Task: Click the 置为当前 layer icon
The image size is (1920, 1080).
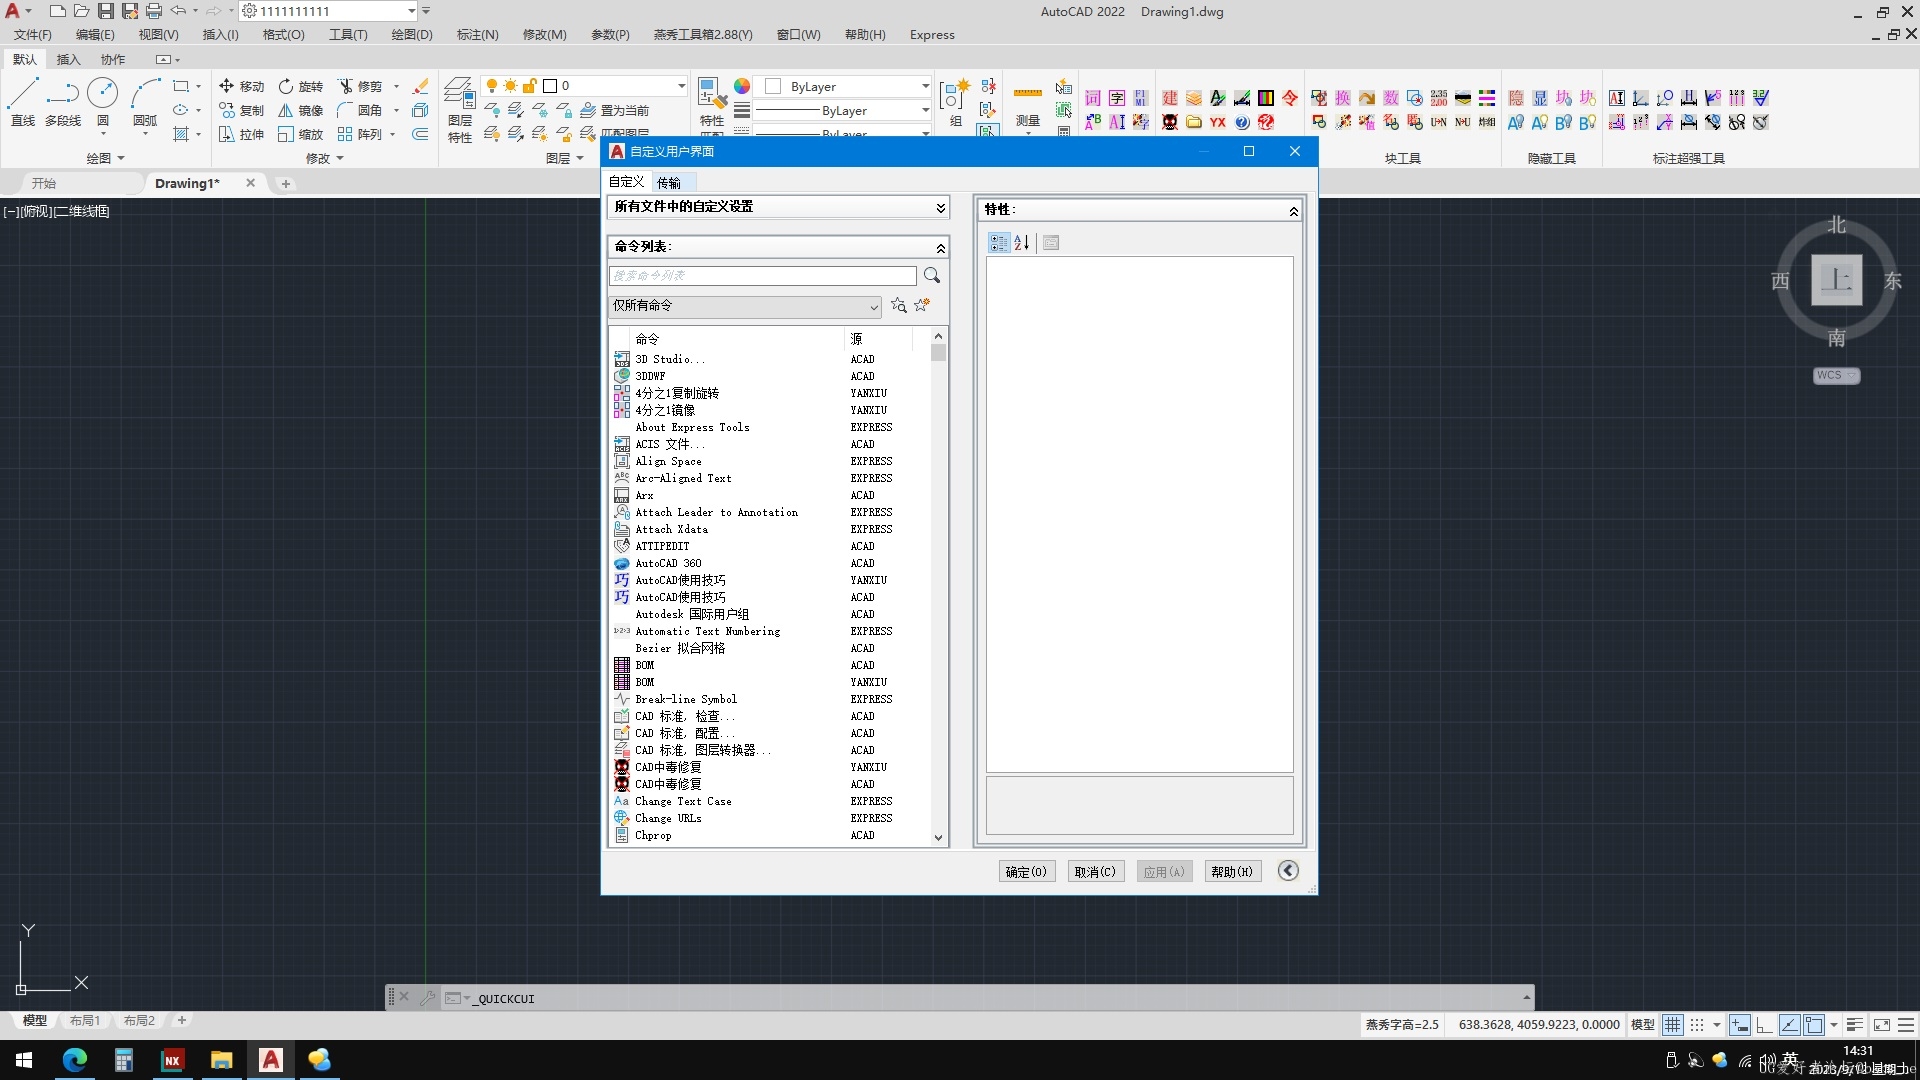Action: 615,110
